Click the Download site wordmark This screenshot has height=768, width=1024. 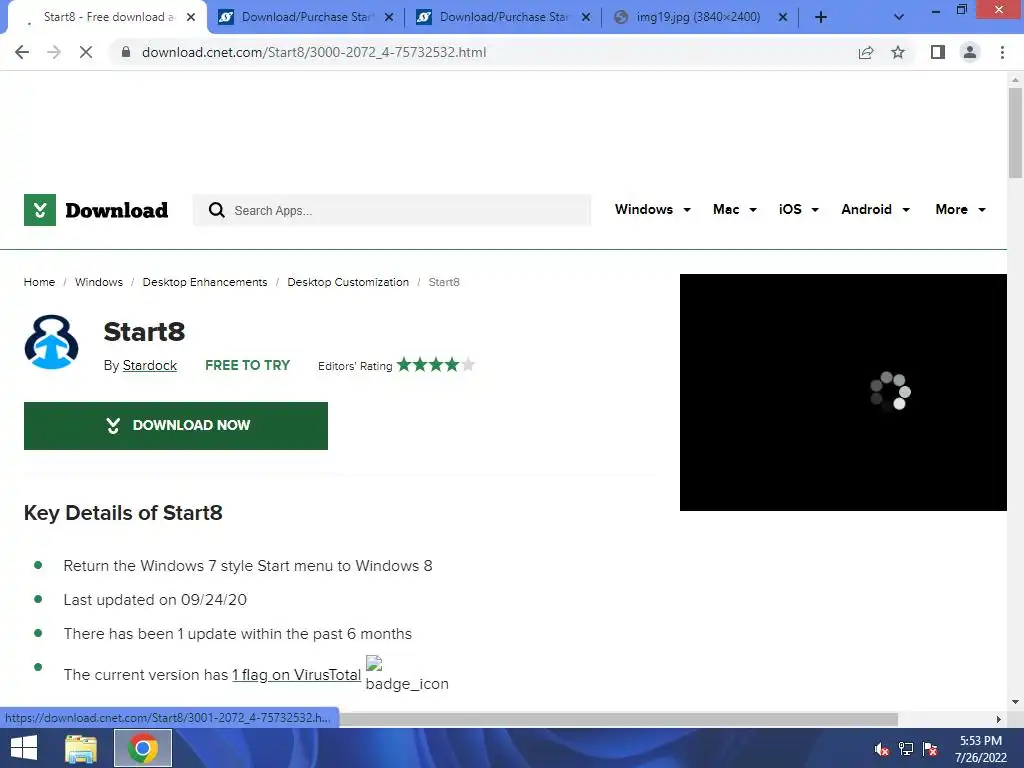[x=117, y=210]
